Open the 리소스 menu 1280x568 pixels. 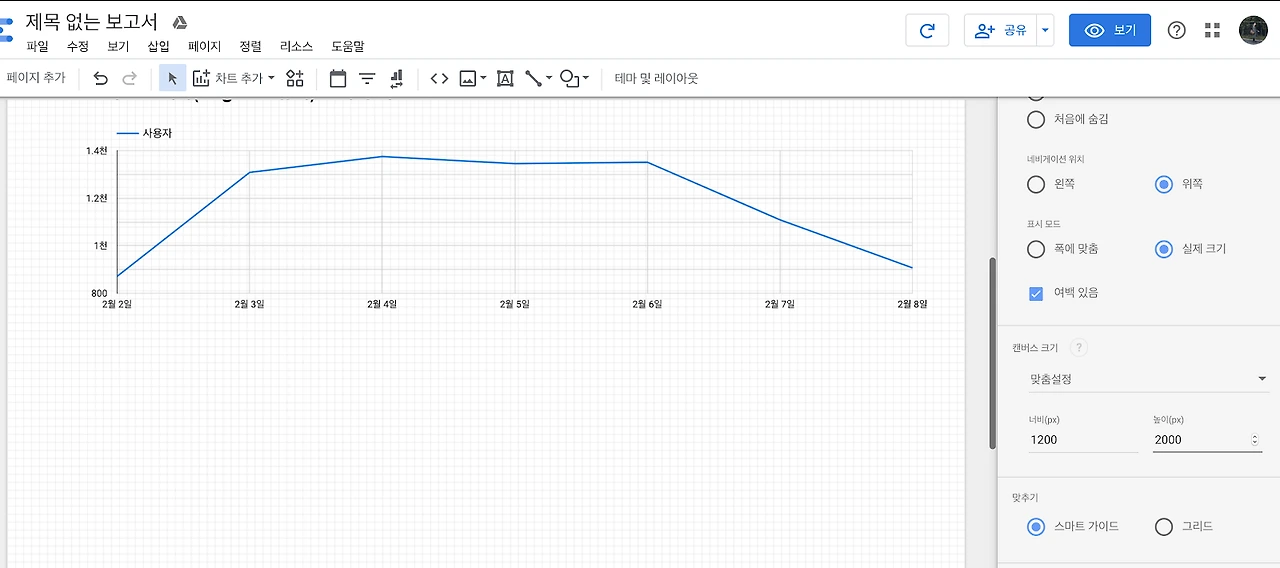coord(296,46)
